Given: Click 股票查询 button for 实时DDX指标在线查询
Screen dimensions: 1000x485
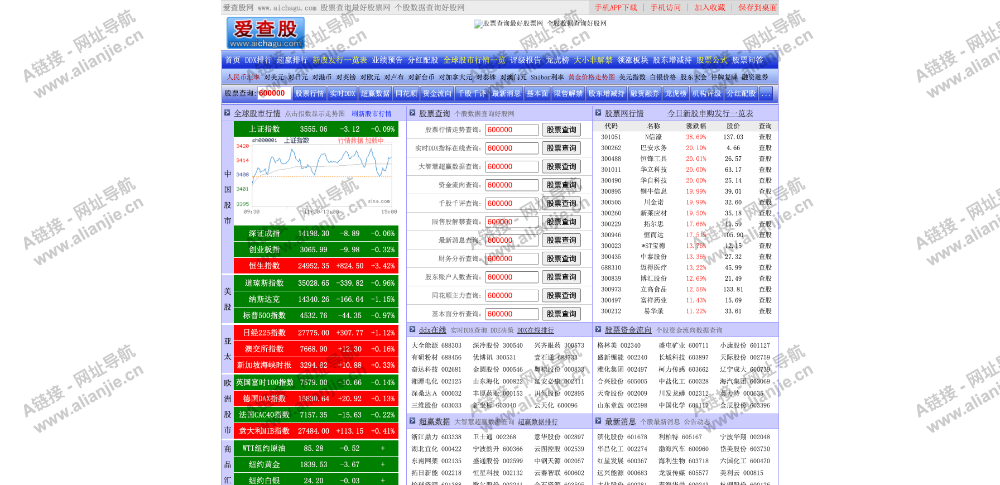Looking at the screenshot, I should (561, 148).
